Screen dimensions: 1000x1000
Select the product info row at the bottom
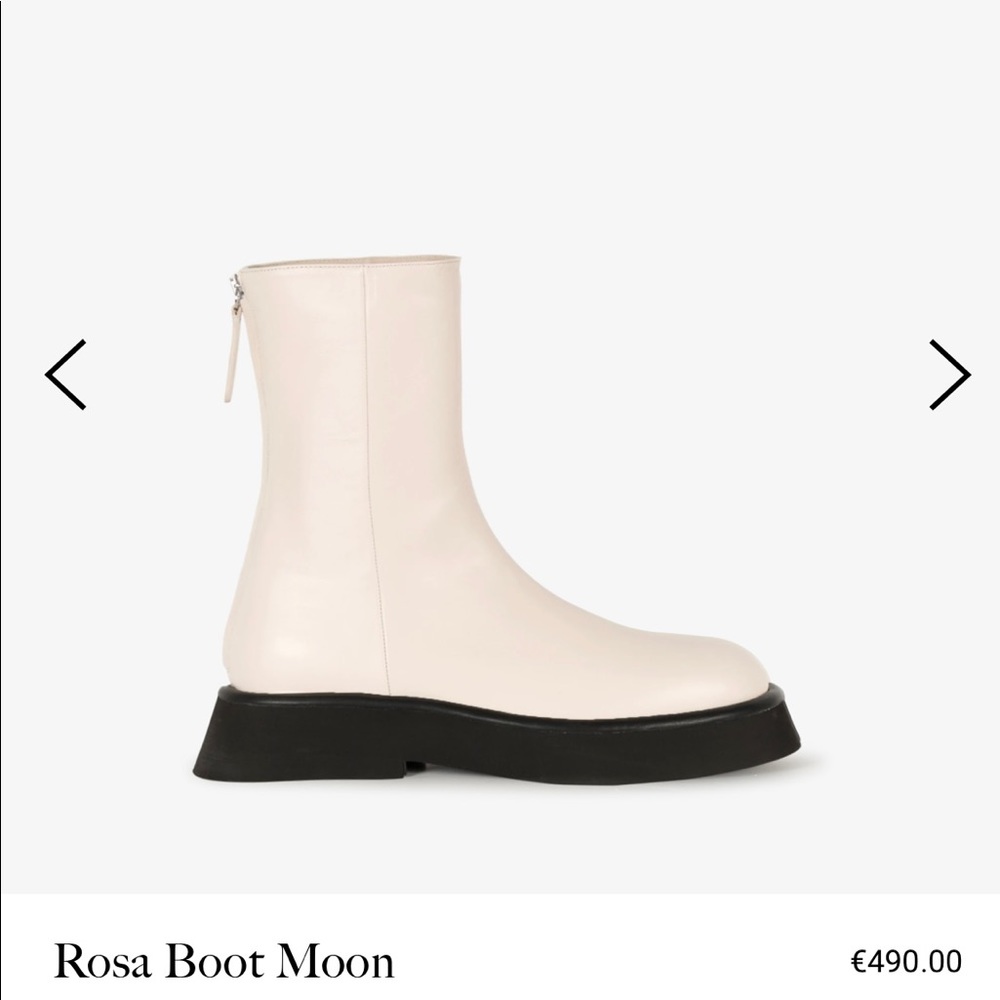[500, 961]
